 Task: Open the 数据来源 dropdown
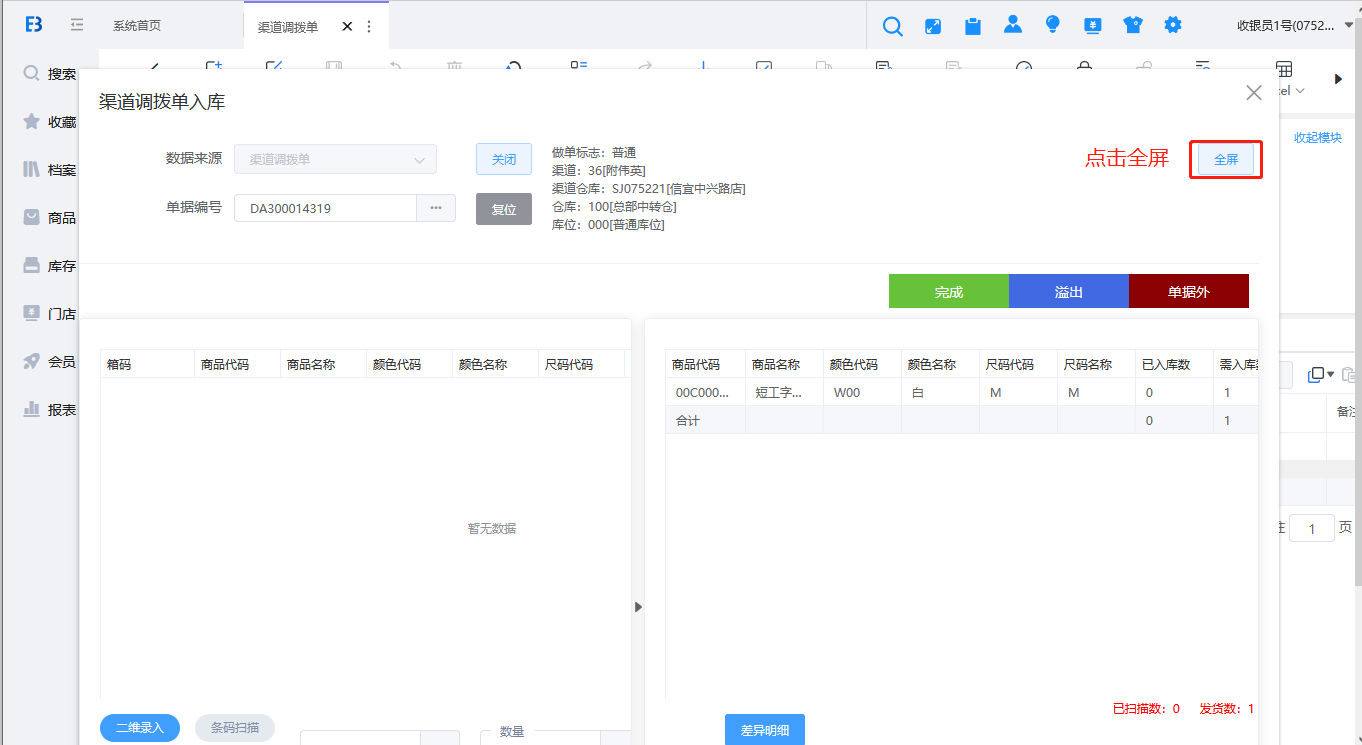click(x=335, y=159)
